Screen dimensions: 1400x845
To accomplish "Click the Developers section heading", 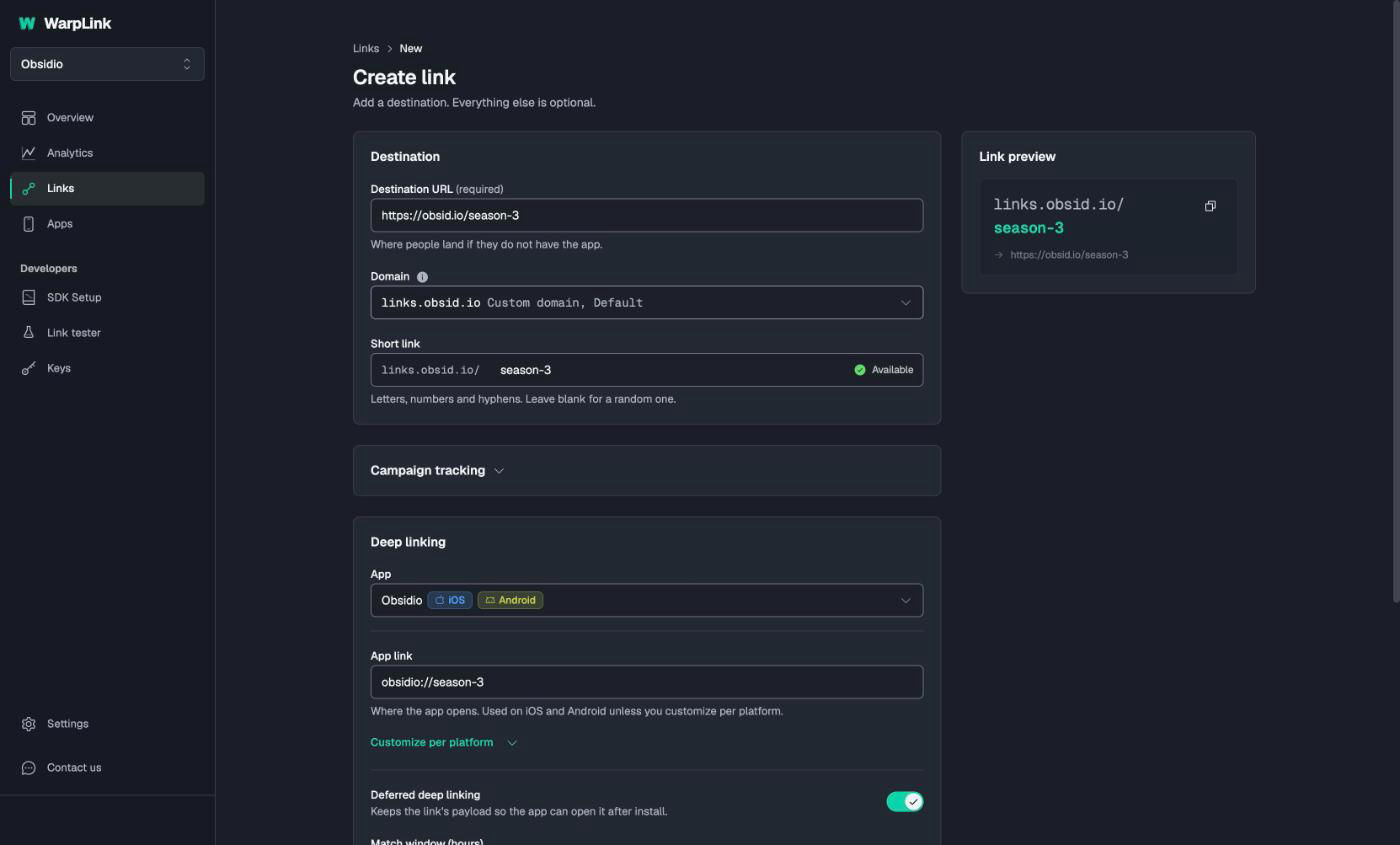I will pyautogui.click(x=49, y=269).
